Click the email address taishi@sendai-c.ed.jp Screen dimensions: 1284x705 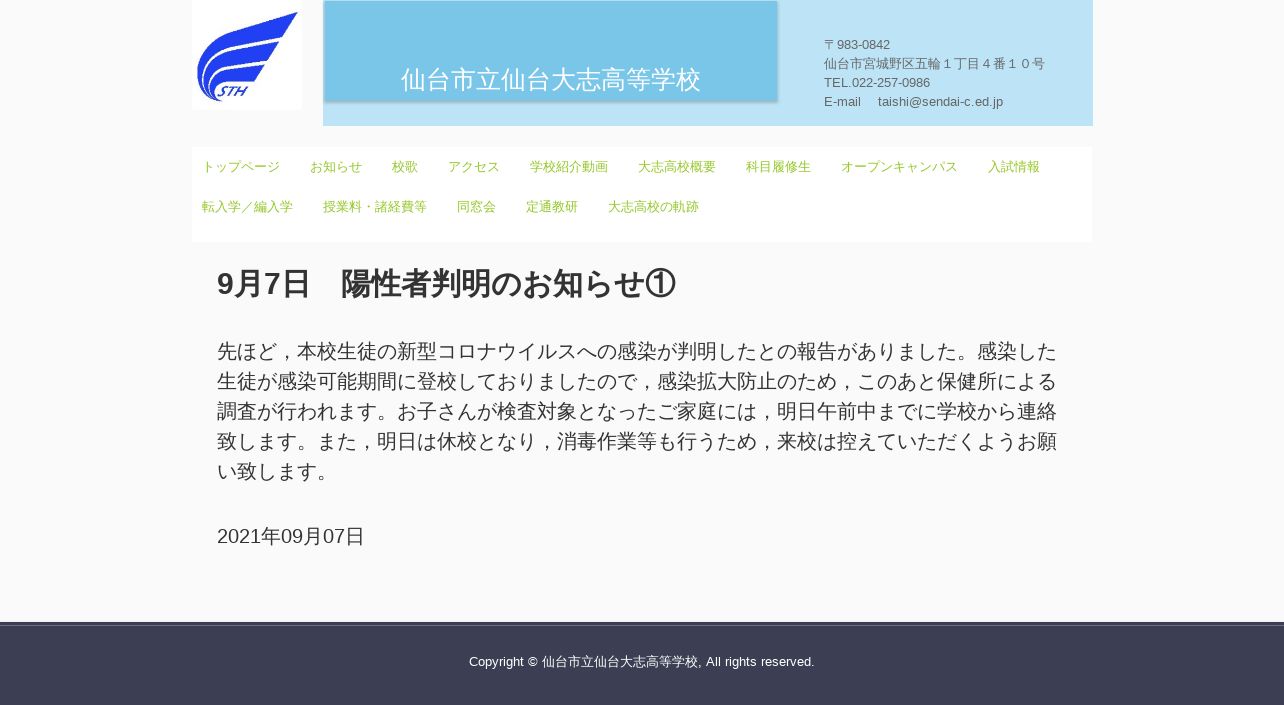[x=940, y=102]
